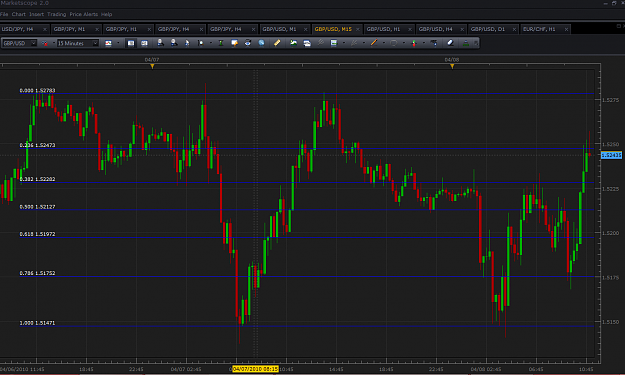Select the Fibonacci label 0.382 1.52282
625x375 pixels.
37,179
